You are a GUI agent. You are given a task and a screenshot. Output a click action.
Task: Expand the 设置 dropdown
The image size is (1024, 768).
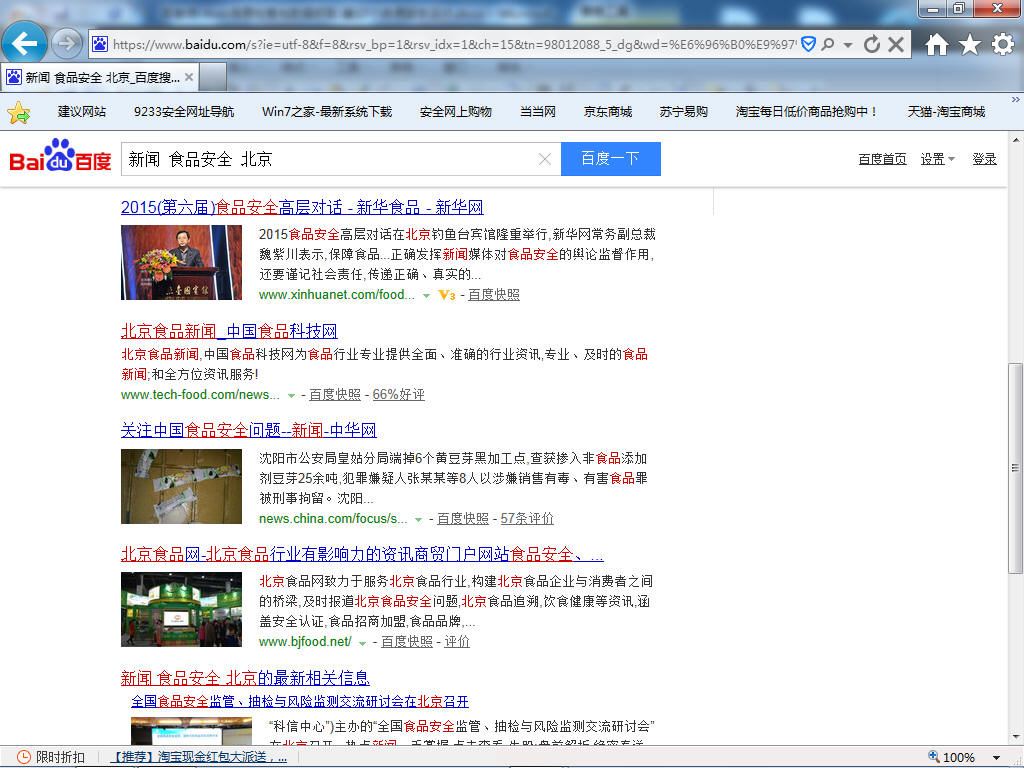937,159
